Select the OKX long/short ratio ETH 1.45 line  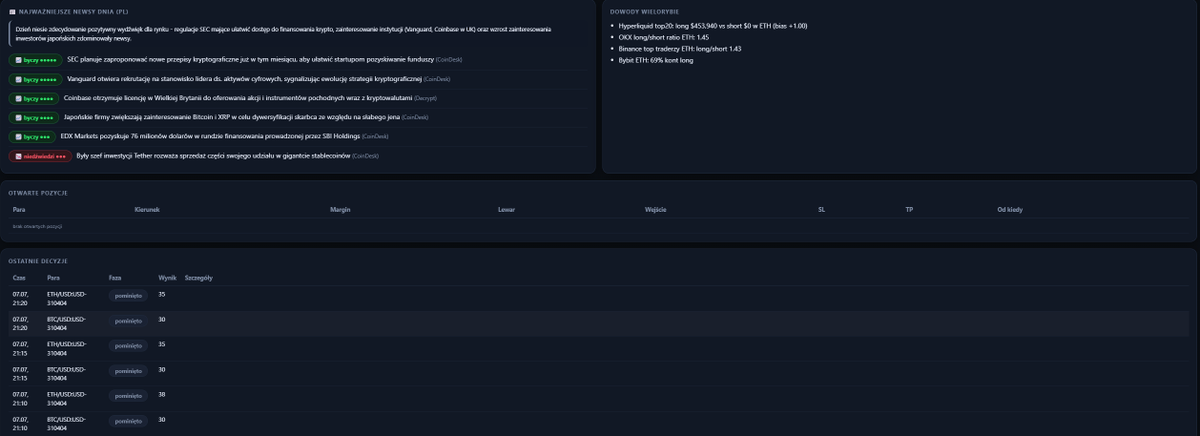pos(663,37)
